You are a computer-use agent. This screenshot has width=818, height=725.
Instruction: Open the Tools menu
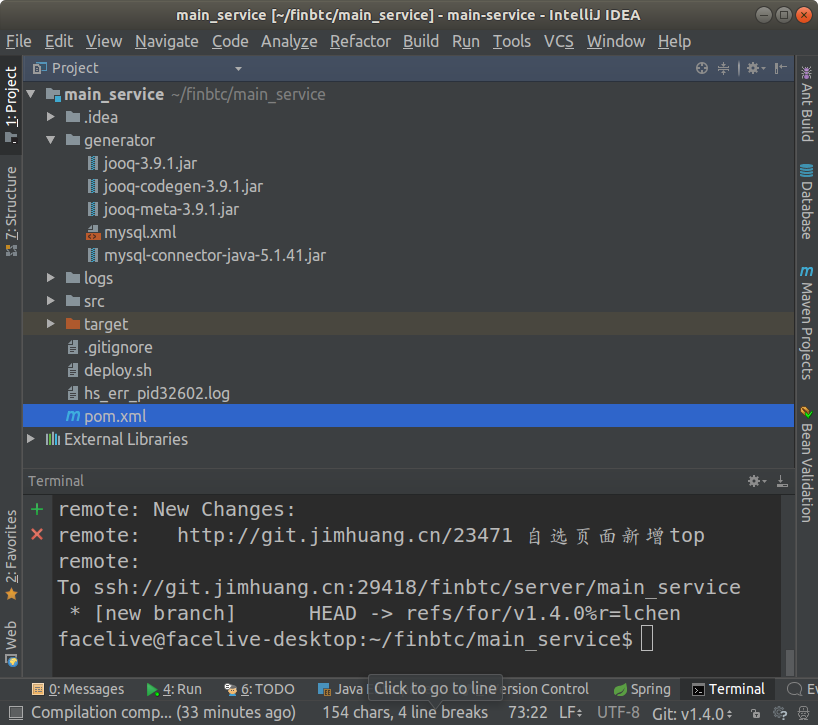512,41
